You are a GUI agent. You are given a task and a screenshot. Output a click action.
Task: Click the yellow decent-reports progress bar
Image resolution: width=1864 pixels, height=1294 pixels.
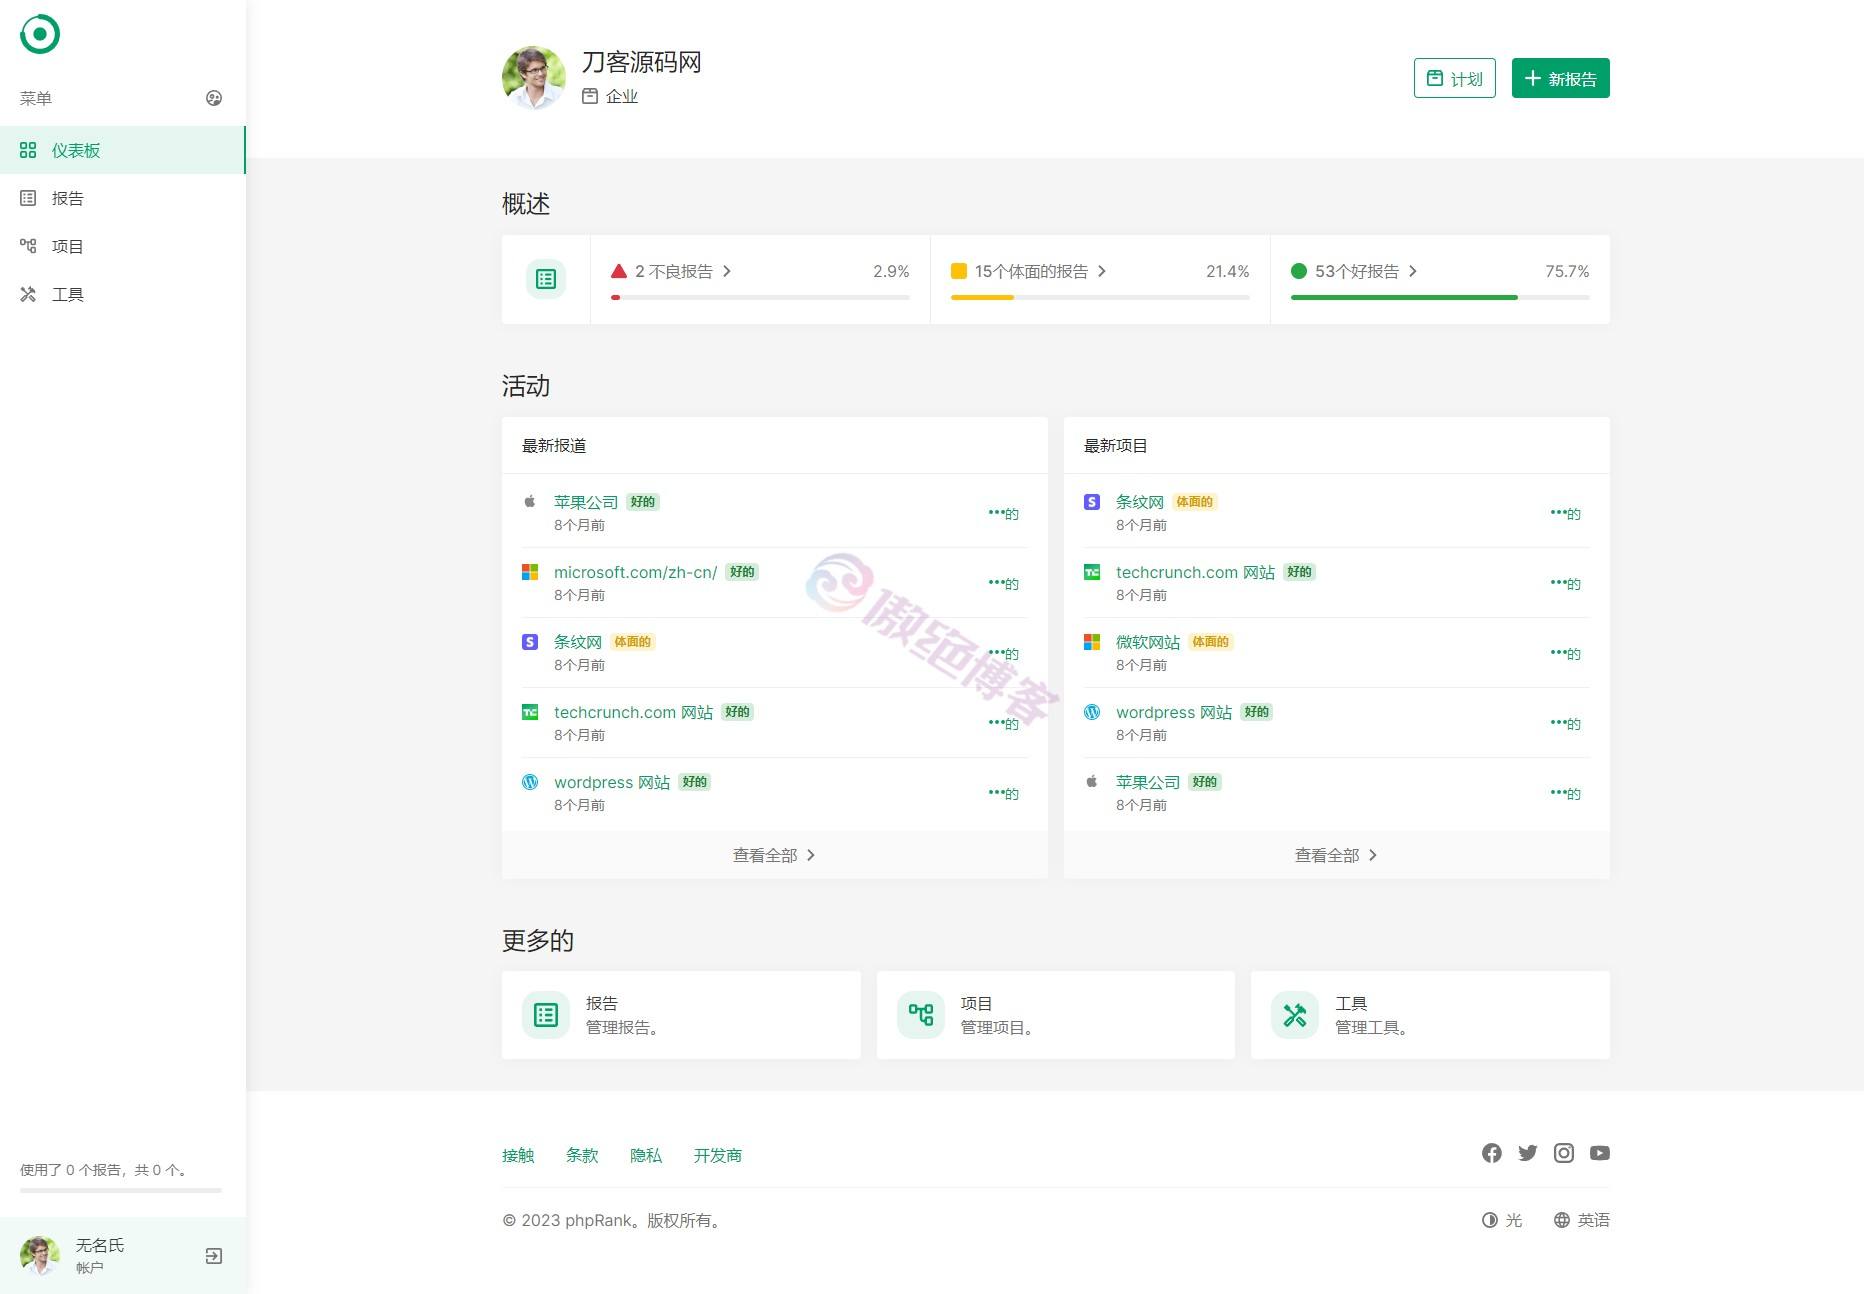click(1100, 297)
